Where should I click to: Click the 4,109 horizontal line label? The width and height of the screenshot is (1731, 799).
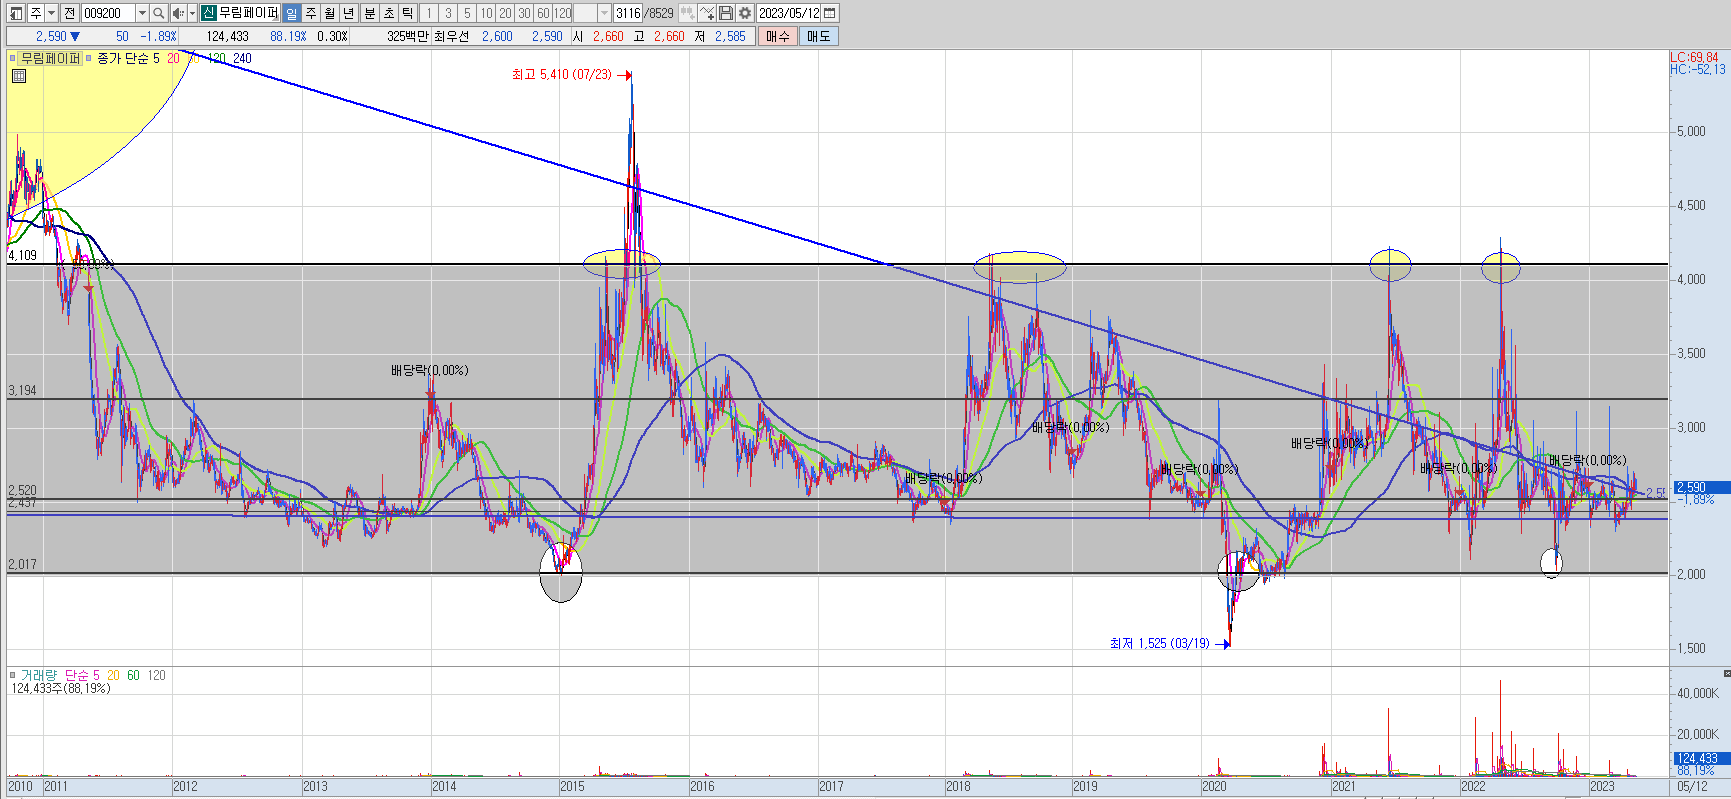[22, 256]
